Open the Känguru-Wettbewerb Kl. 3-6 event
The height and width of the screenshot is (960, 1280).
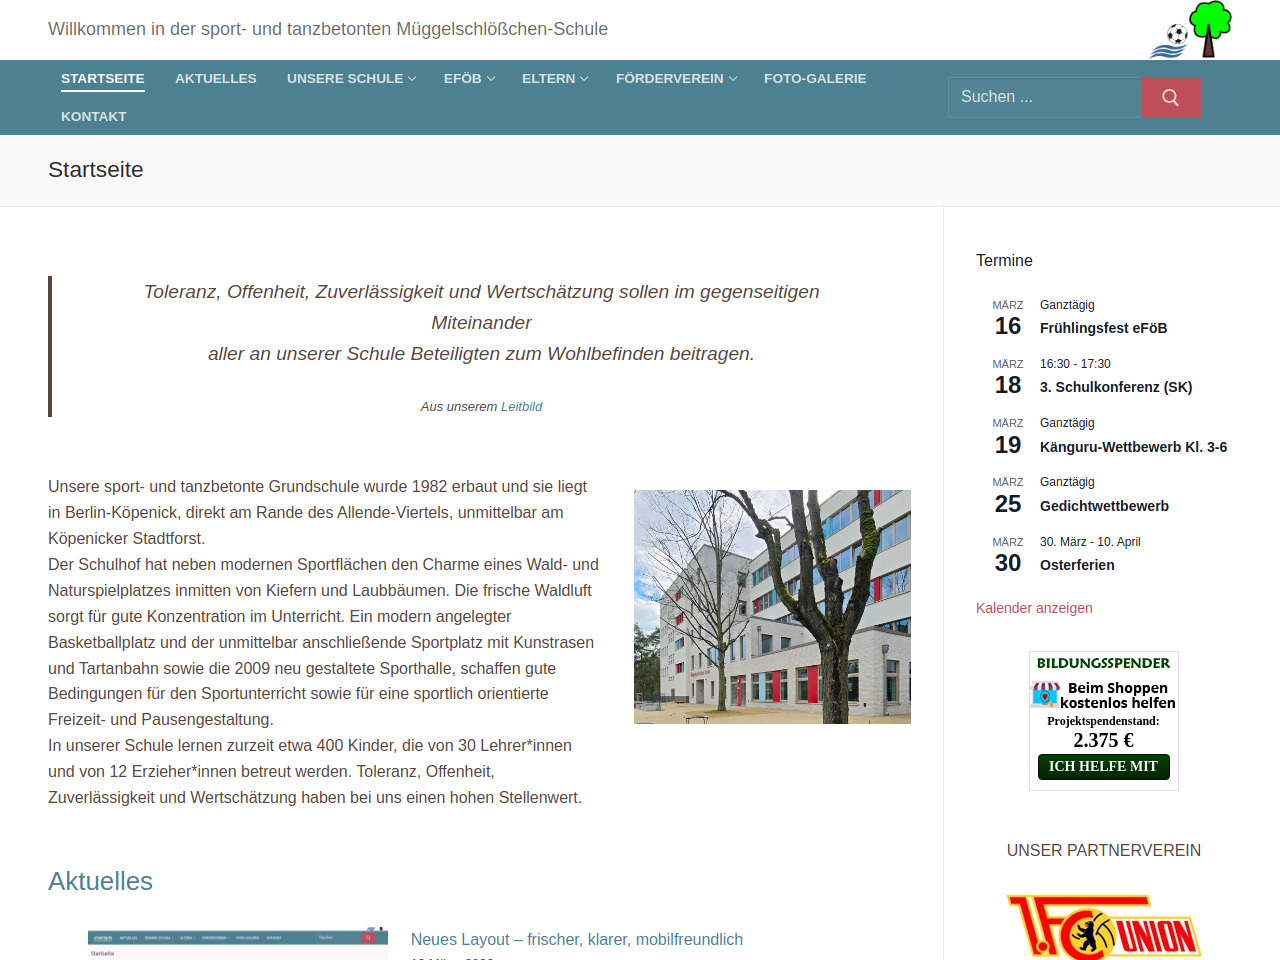tap(1133, 447)
